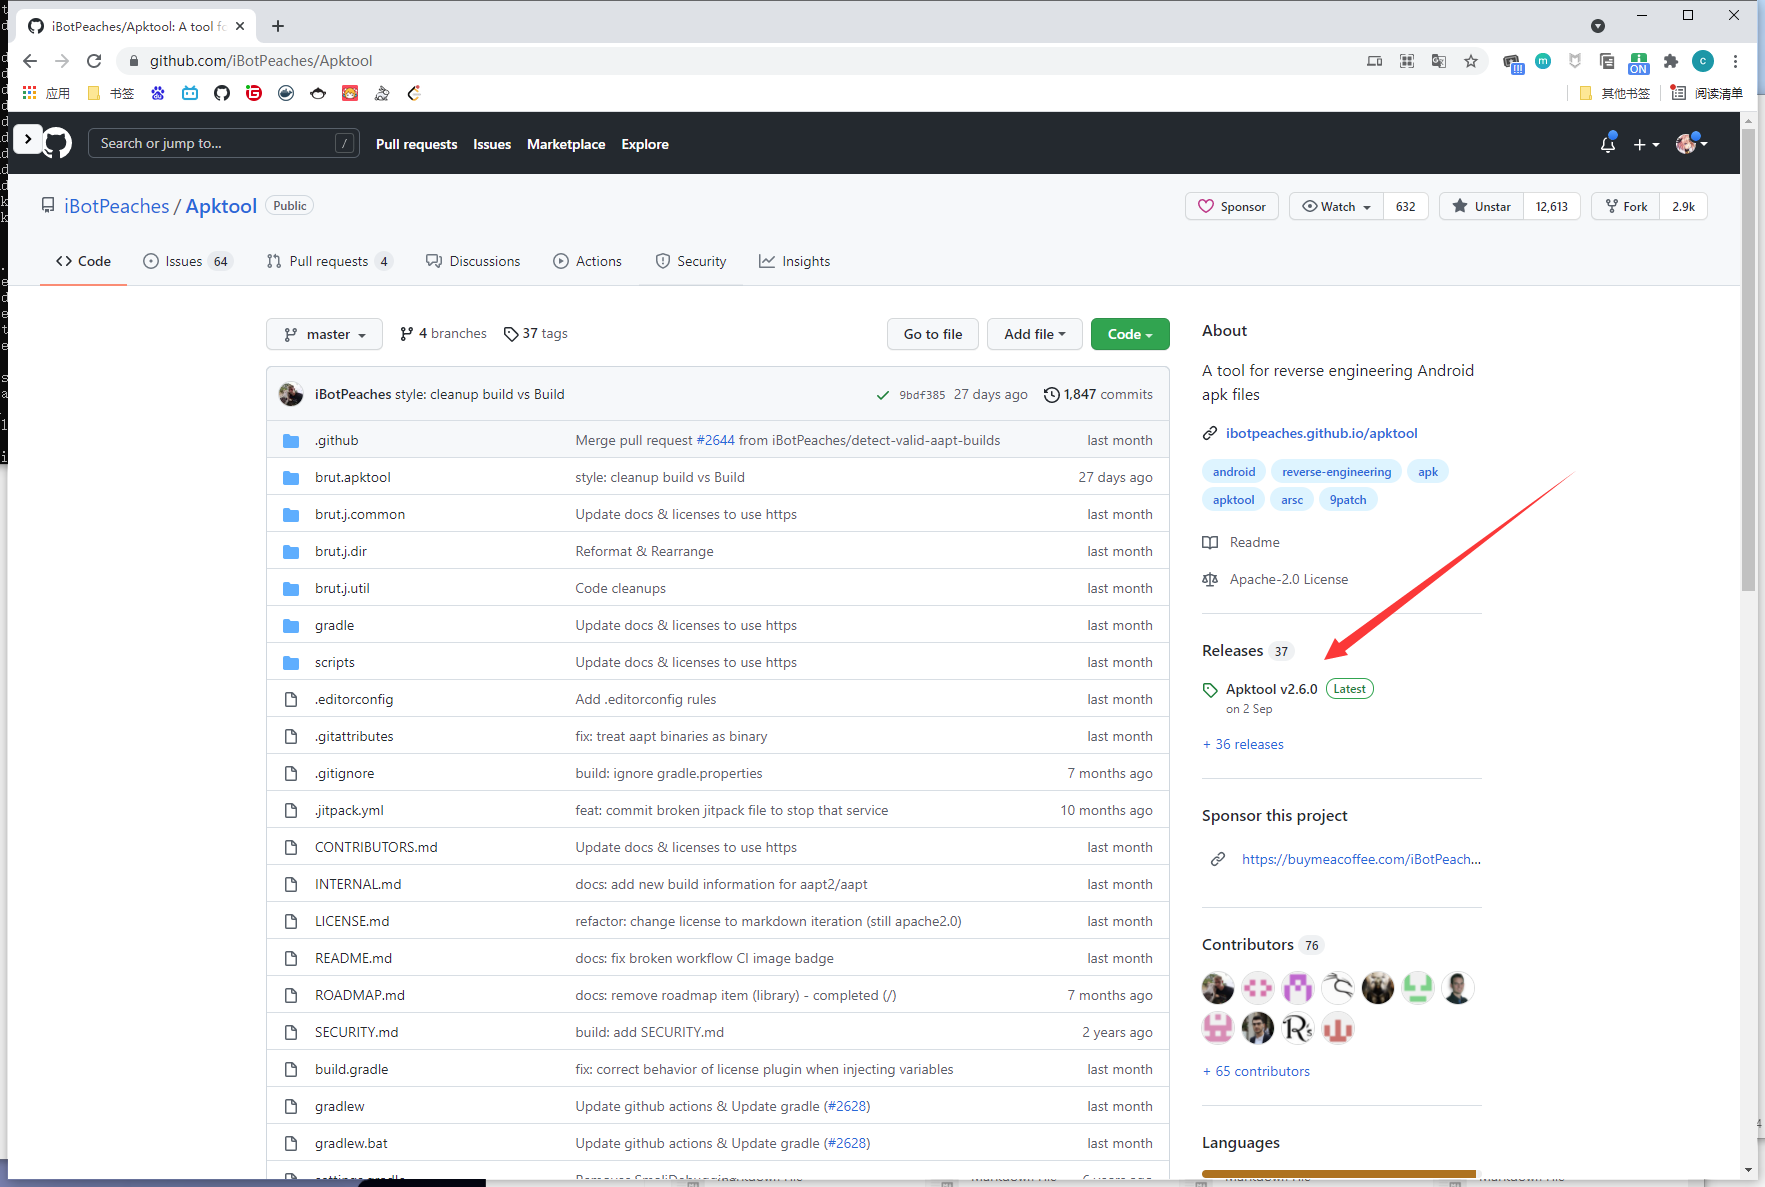The image size is (1765, 1187).
Task: Click the commit history clock icon
Action: [1051, 395]
